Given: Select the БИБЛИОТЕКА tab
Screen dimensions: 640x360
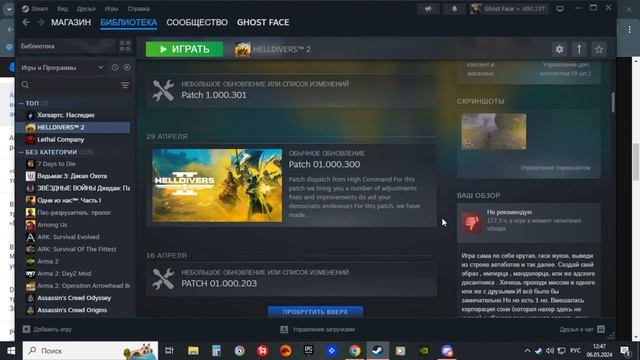Looking at the screenshot, I should [x=129, y=22].
